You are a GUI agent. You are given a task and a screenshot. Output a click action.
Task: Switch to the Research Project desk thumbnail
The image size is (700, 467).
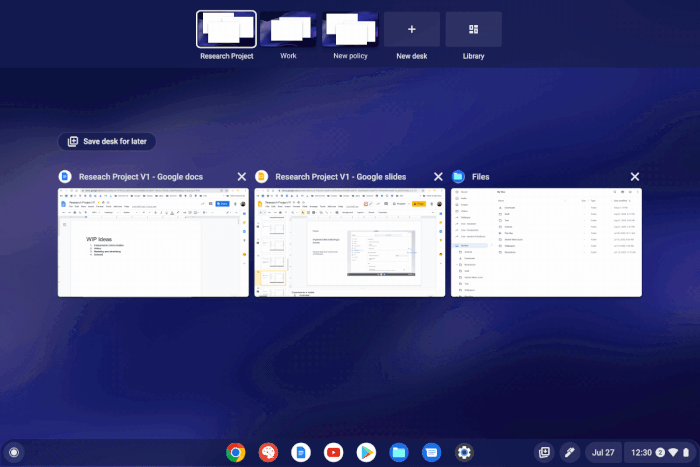tap(226, 29)
